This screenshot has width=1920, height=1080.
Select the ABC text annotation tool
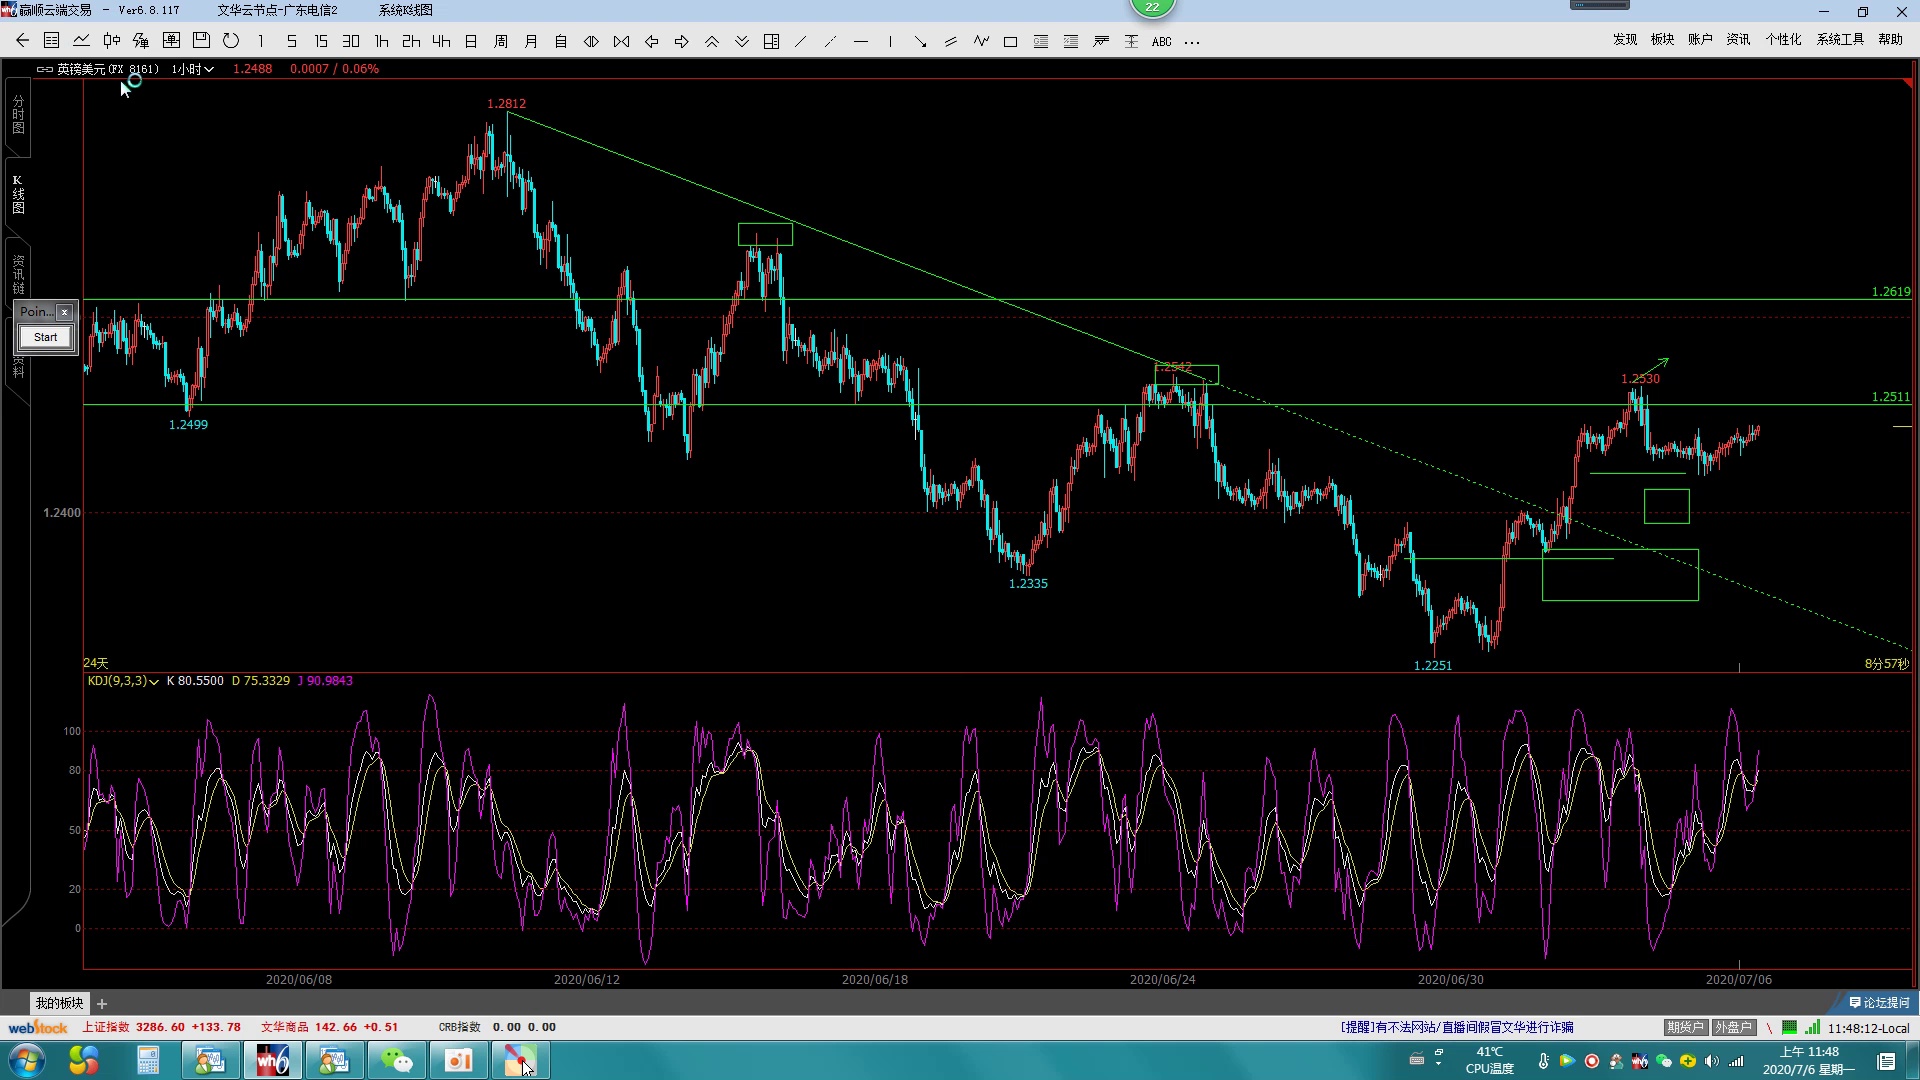[x=1161, y=42]
